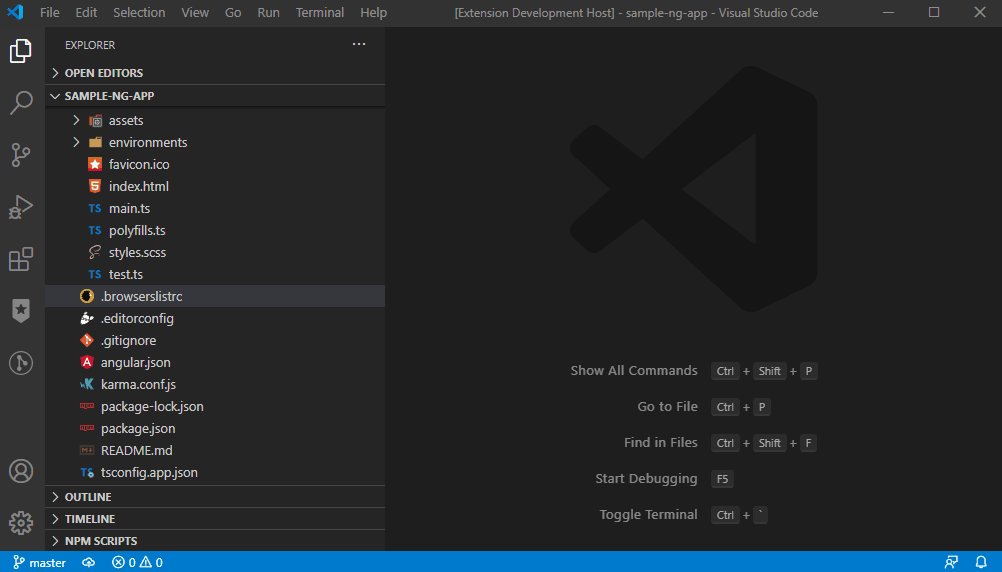Open the Help menu
Image resolution: width=1002 pixels, height=572 pixels.
click(373, 13)
